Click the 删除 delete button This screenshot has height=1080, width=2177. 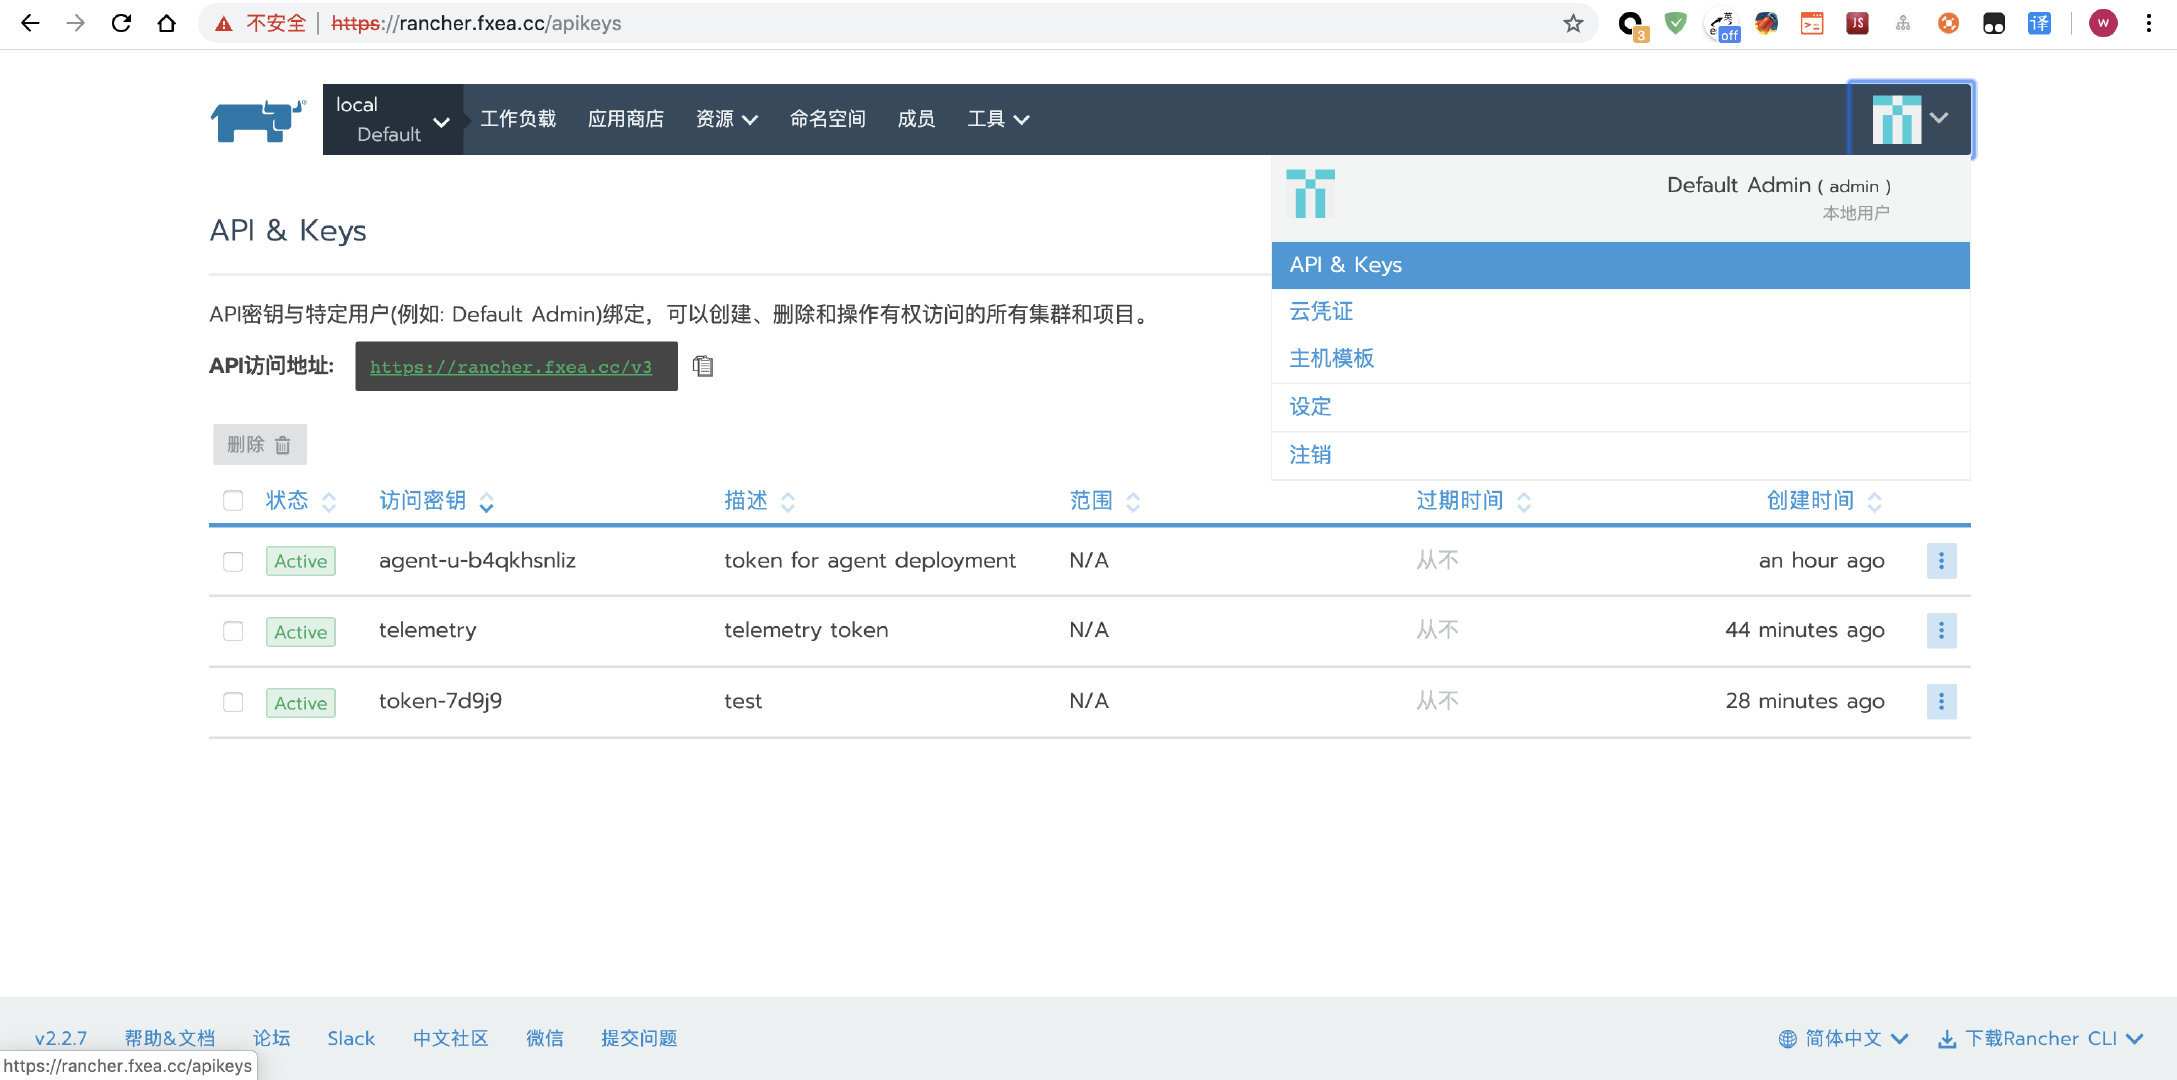point(259,445)
